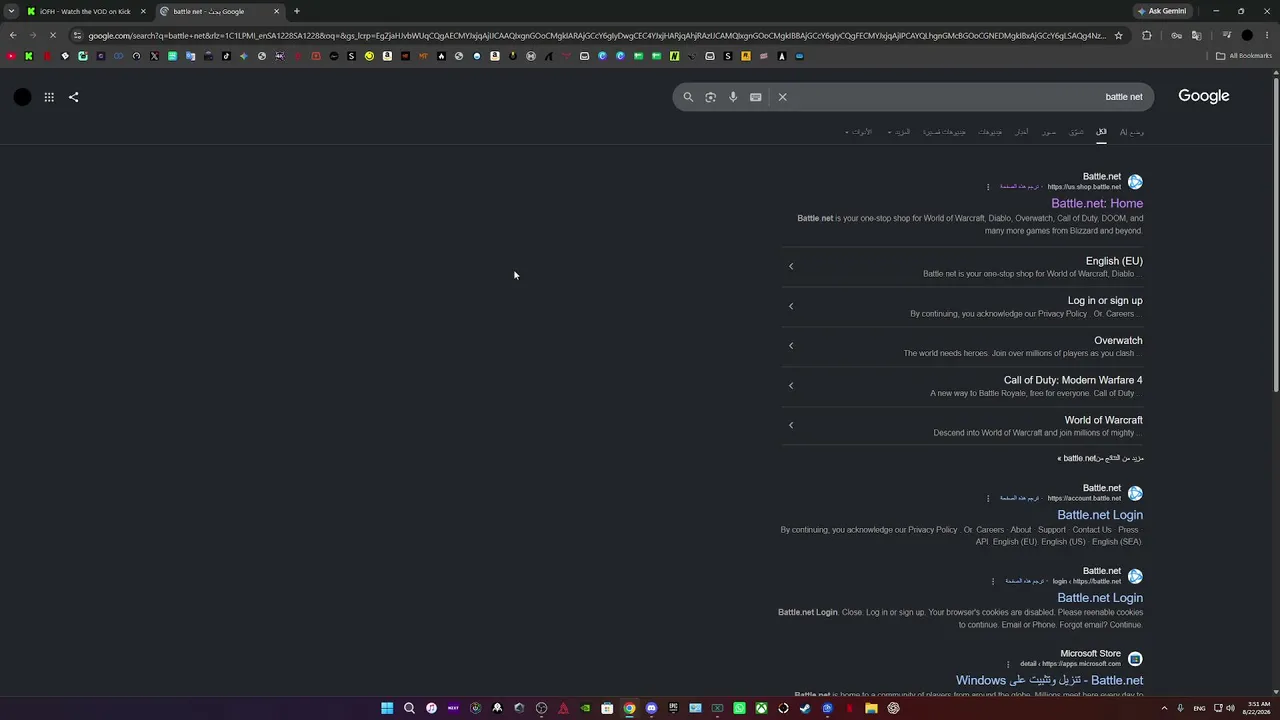Open more options for Microsoft Store result
The height and width of the screenshot is (720, 1280).
coord(1008,664)
